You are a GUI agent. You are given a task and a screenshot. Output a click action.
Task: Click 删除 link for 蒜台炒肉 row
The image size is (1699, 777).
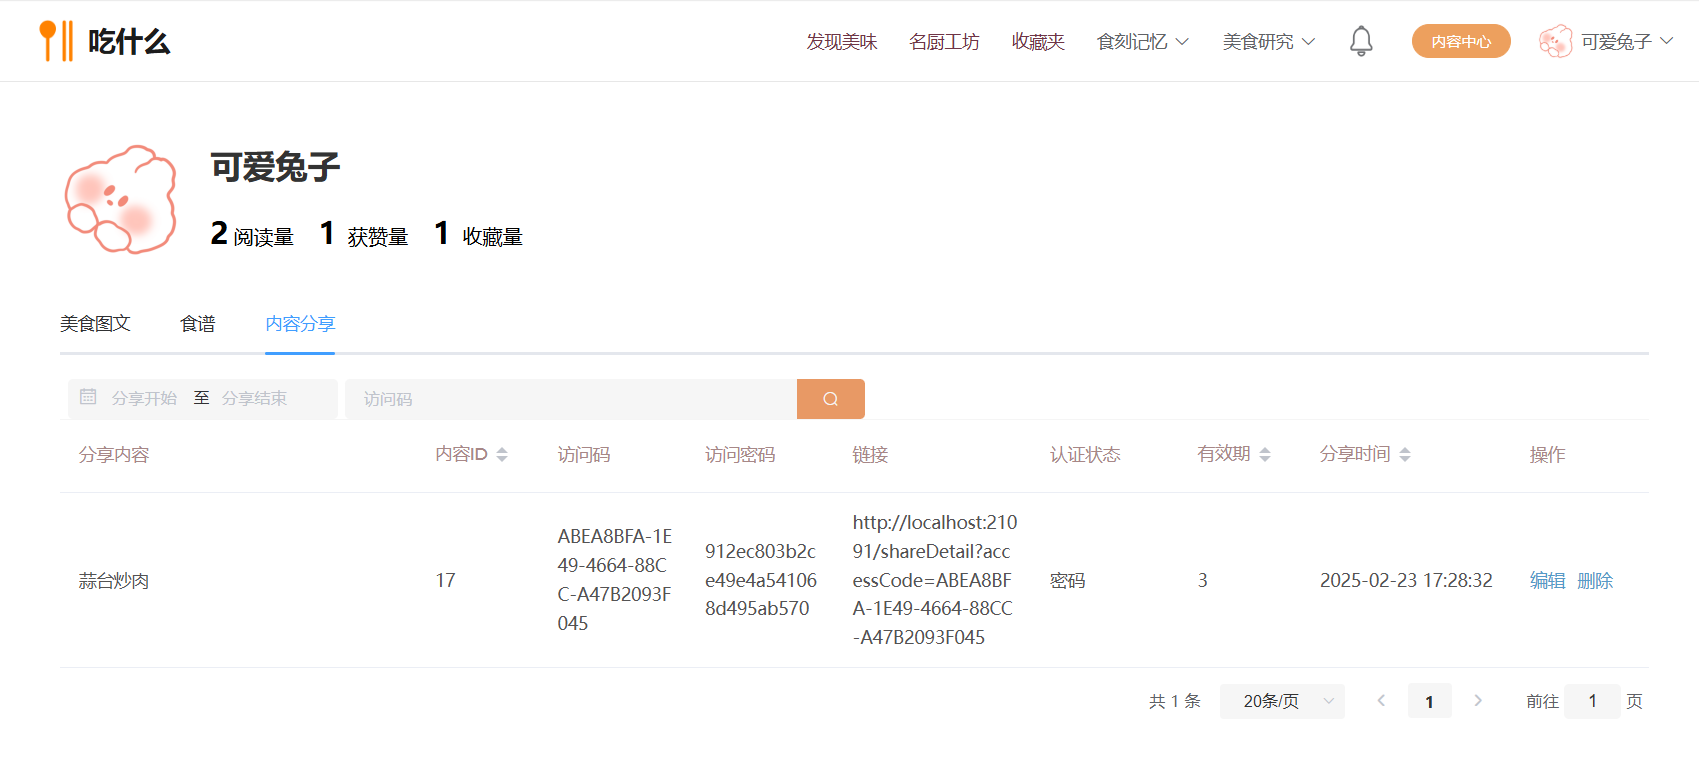coord(1595,580)
